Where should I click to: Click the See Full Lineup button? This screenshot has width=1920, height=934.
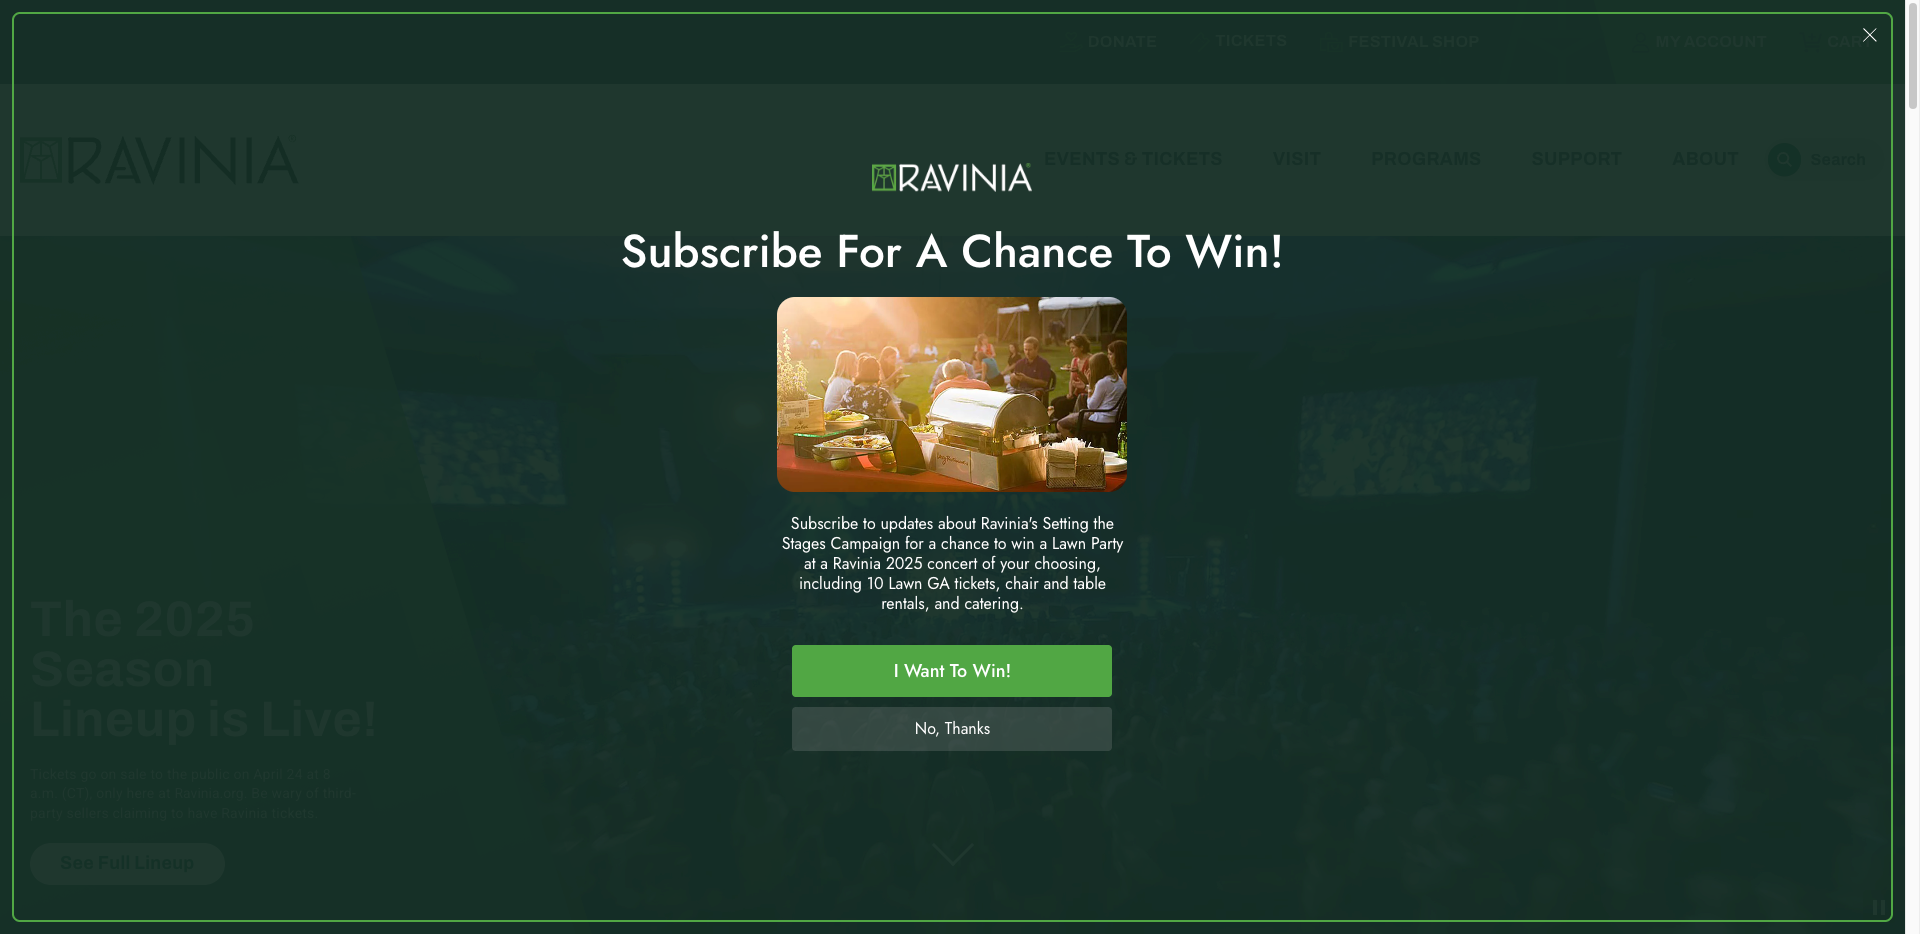(x=127, y=863)
